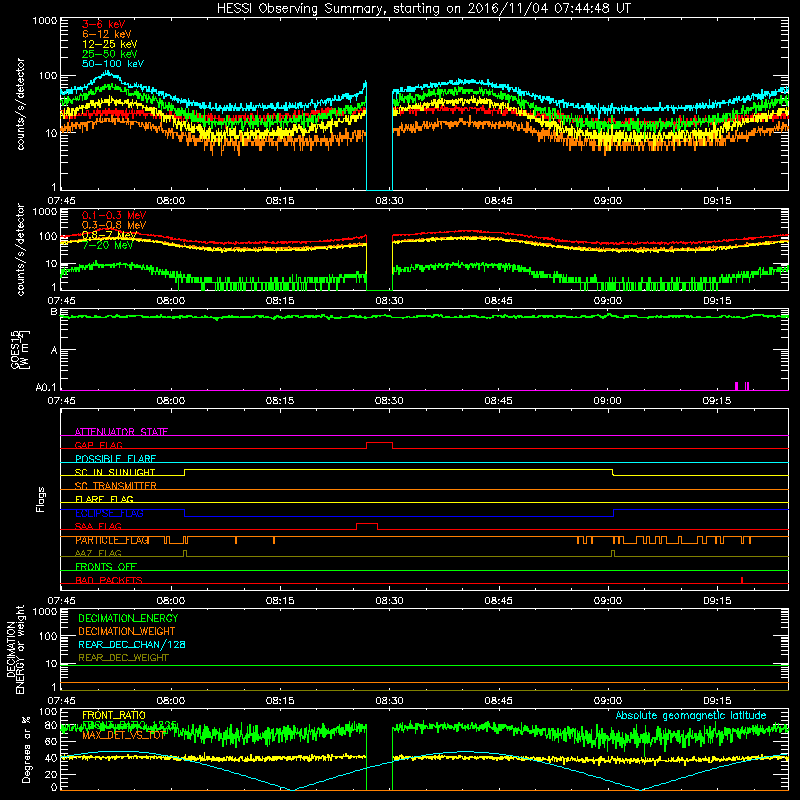Select the SC_IN_SUNLIGHT flag label
This screenshot has width=800, height=800.
click(x=115, y=472)
